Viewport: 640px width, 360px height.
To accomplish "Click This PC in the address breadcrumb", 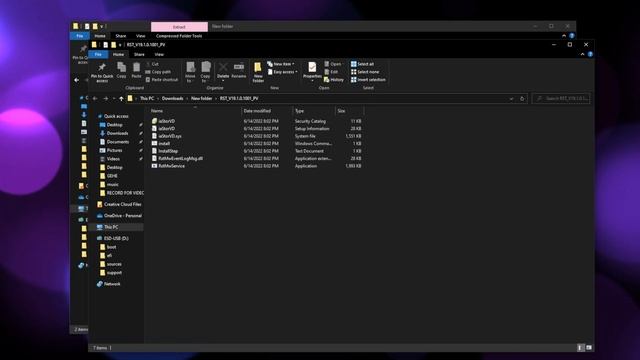I will (x=147, y=98).
